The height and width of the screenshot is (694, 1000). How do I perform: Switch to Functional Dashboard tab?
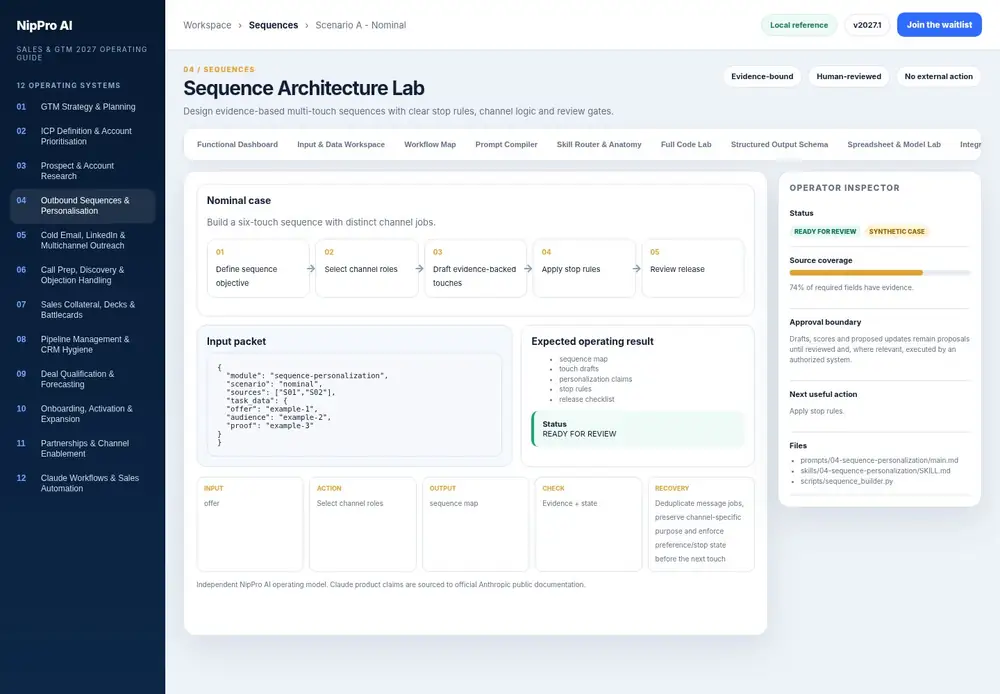point(237,145)
